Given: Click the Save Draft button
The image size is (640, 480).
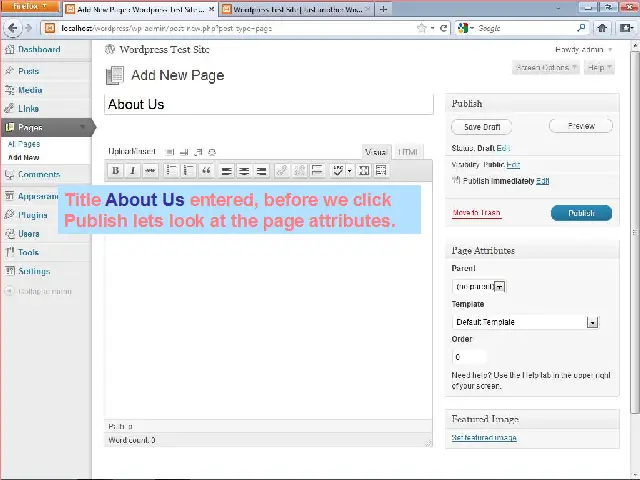Looking at the screenshot, I should pos(482,127).
